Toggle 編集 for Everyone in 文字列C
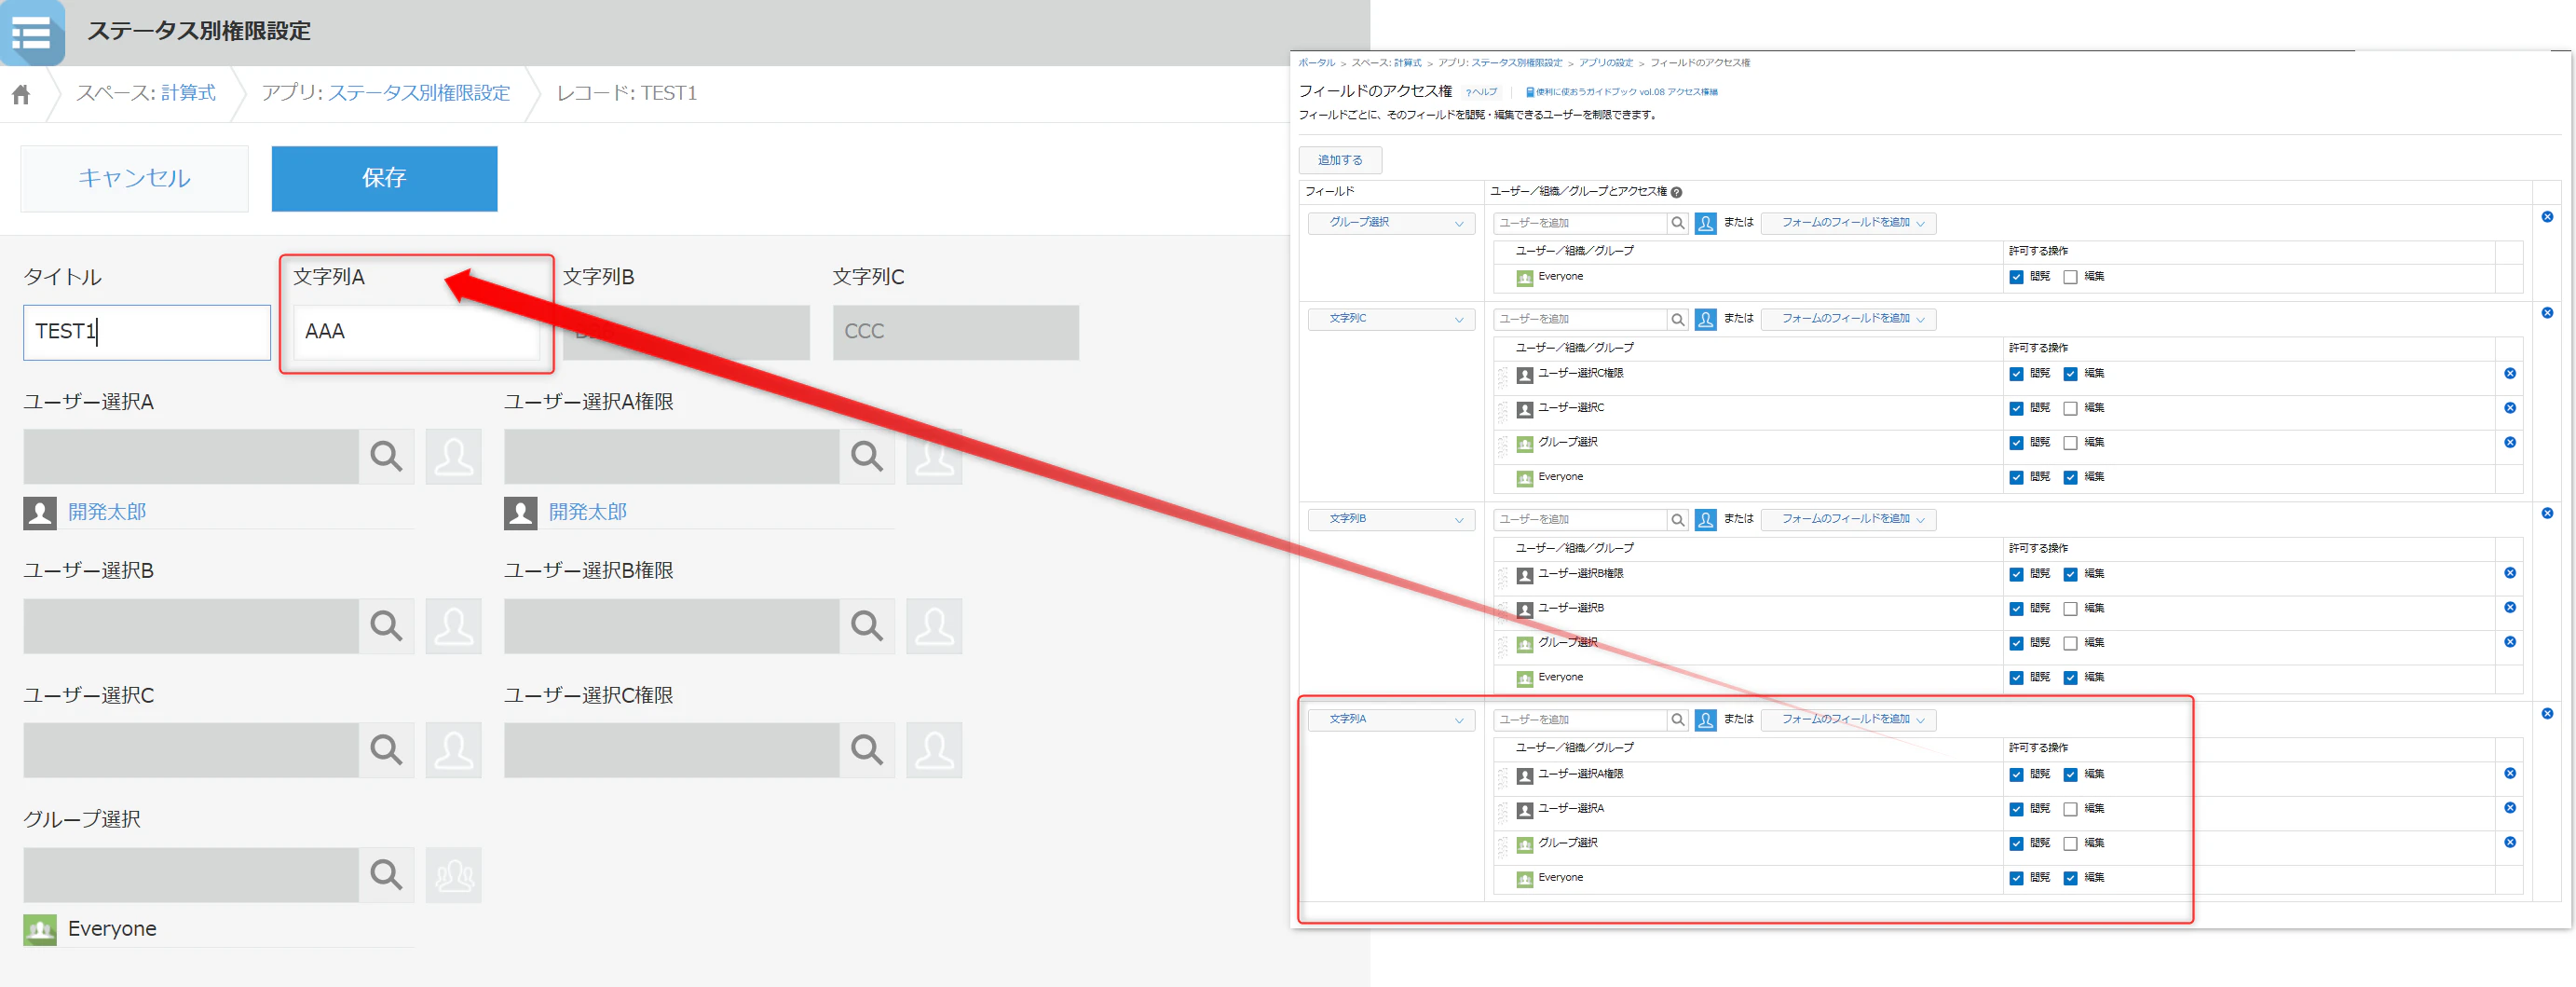The width and height of the screenshot is (2576, 987). [x=2070, y=478]
